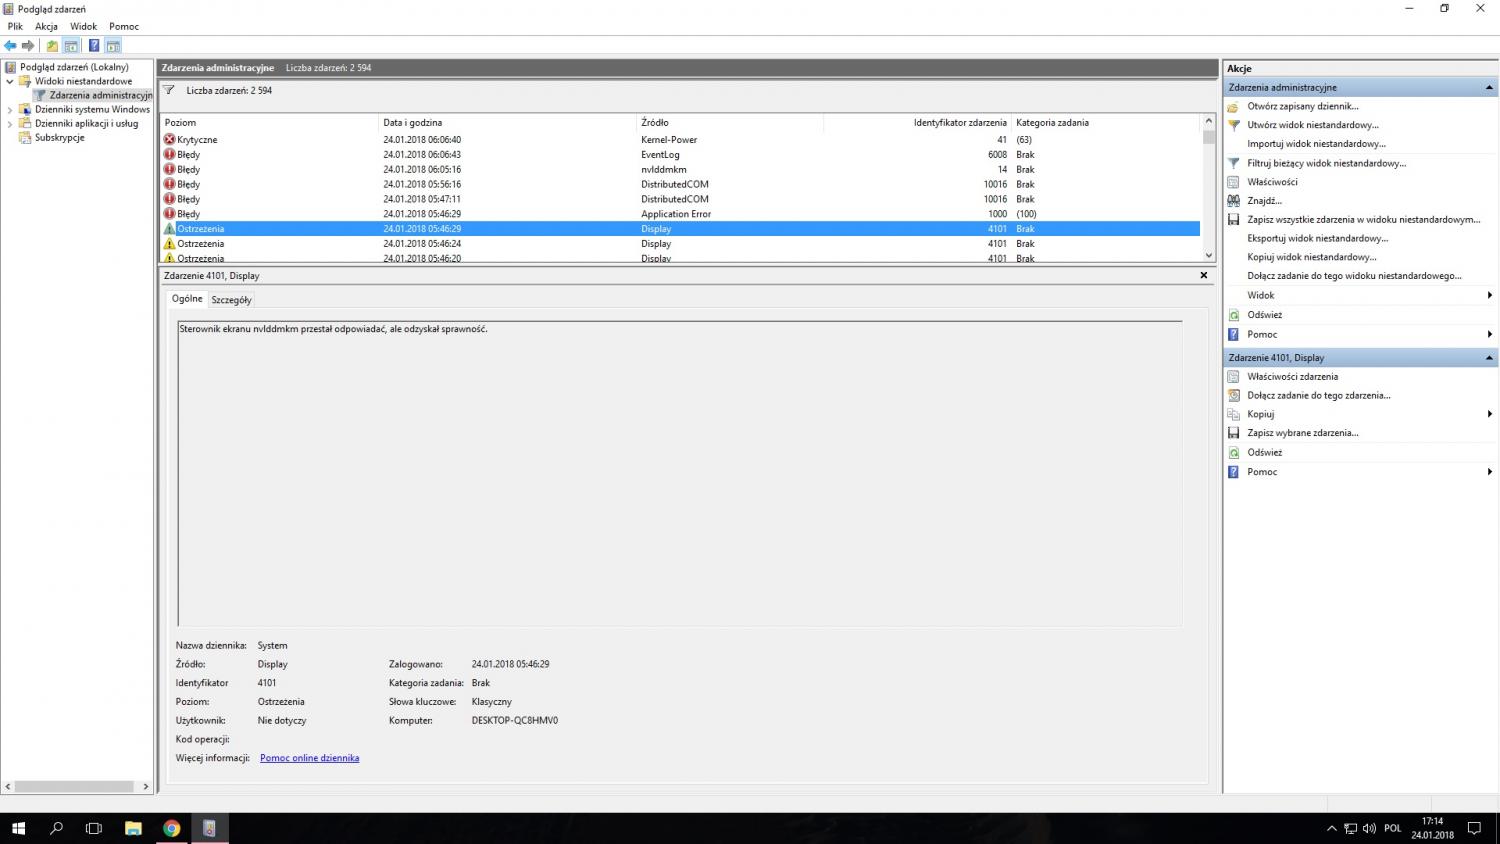The height and width of the screenshot is (844, 1500).
Task: Open Chrome from the taskbar
Action: click(171, 828)
